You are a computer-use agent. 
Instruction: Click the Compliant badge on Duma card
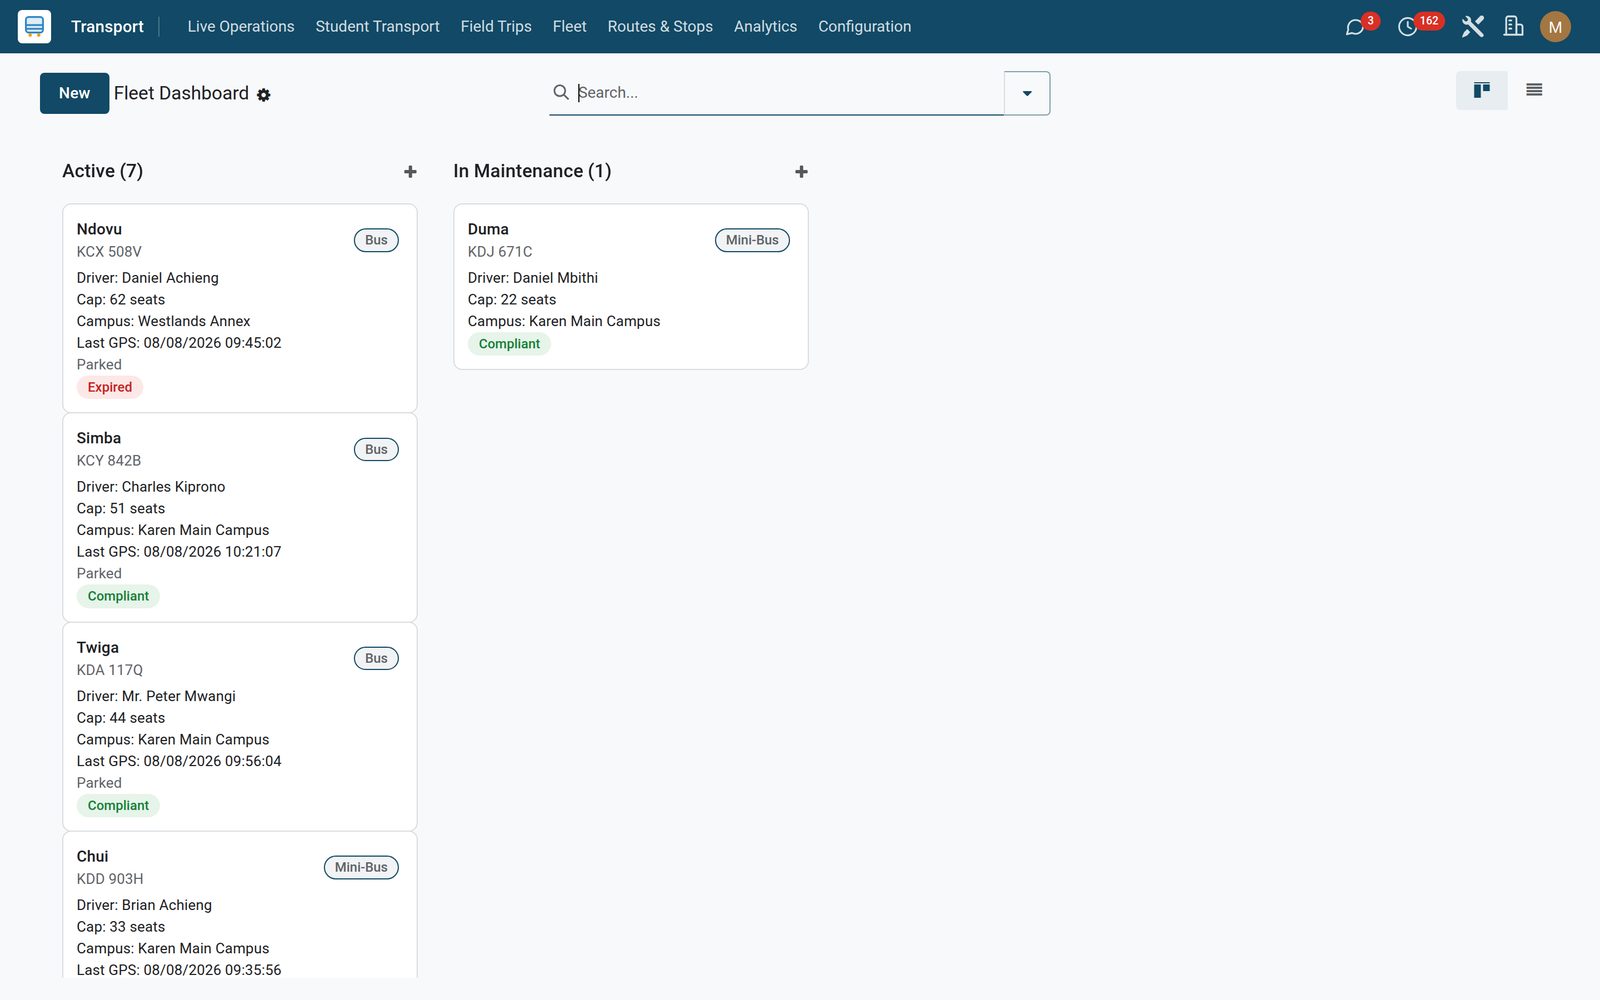(509, 344)
